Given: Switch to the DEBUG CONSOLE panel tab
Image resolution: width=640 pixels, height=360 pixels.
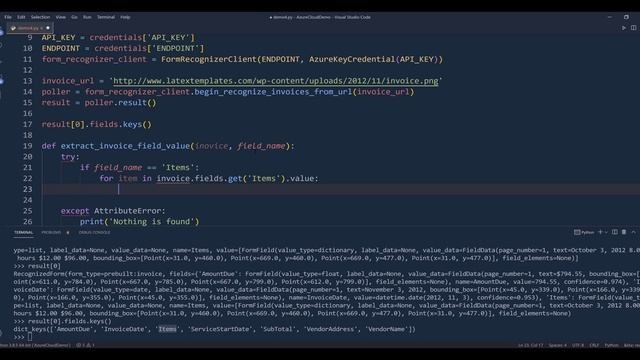Looking at the screenshot, I should click(x=94, y=232).
